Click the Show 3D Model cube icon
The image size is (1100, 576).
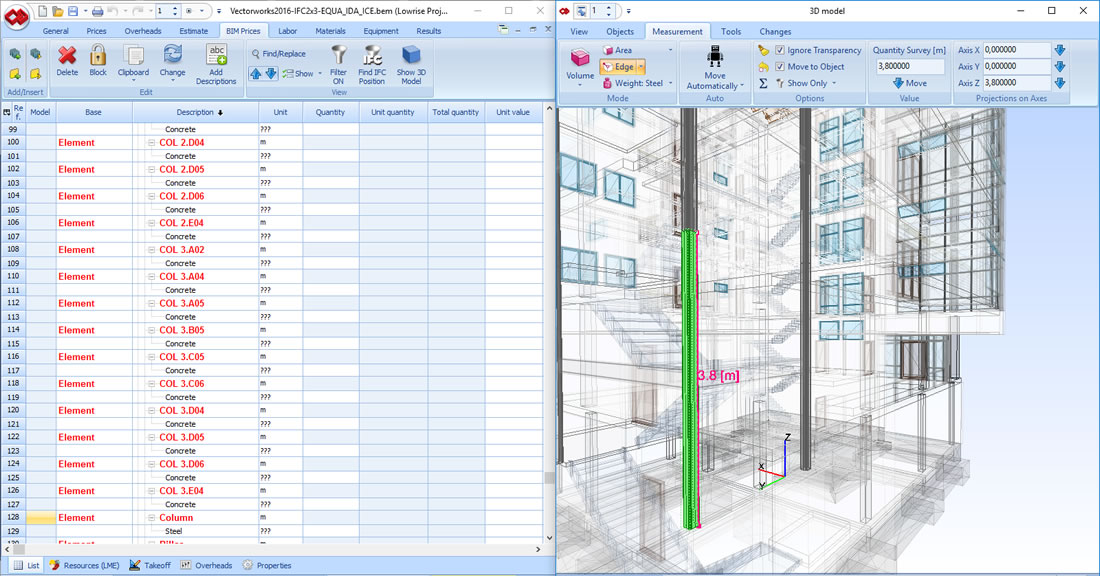click(411, 55)
